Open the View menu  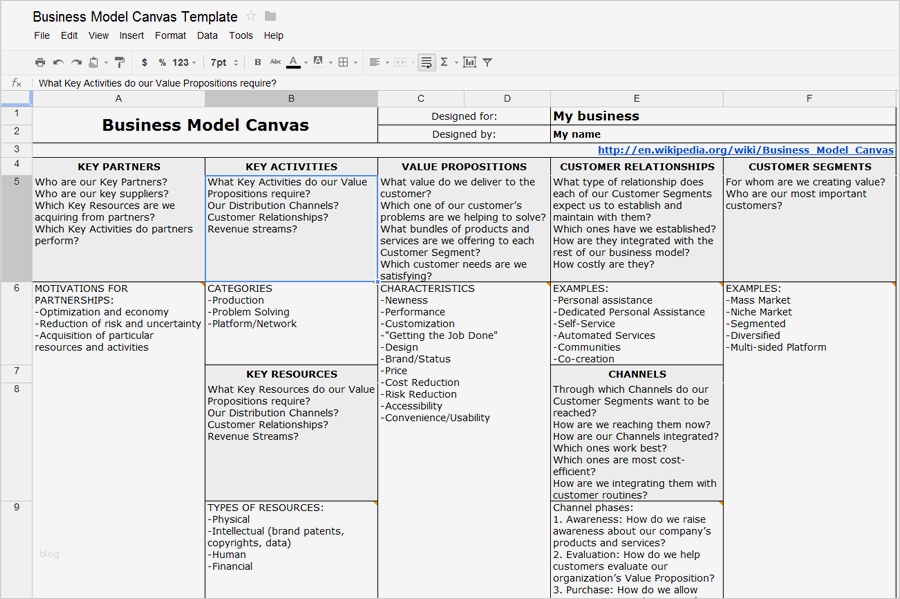click(98, 36)
